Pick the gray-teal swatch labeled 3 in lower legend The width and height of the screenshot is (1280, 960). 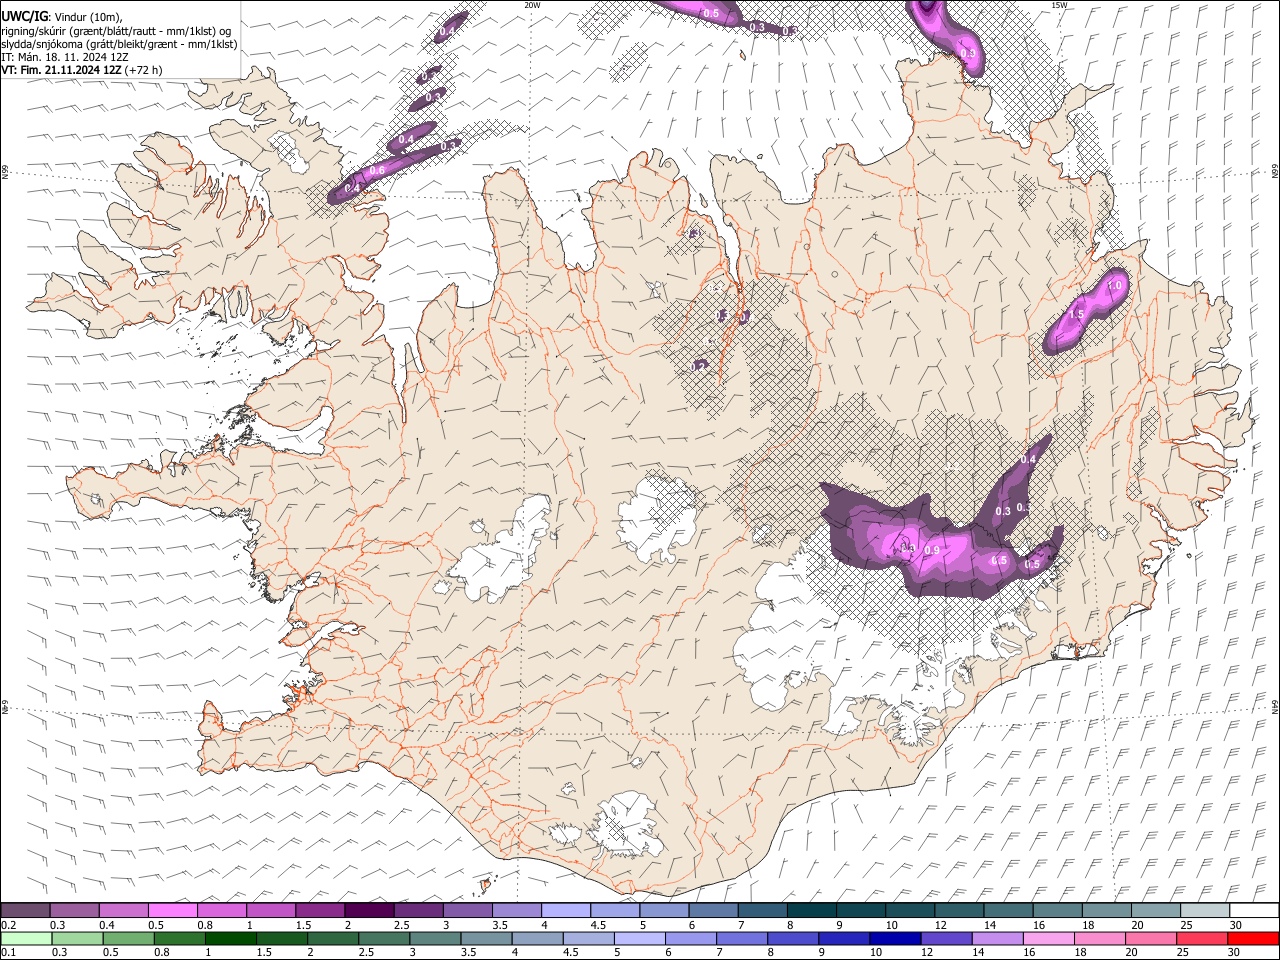(x=434, y=939)
